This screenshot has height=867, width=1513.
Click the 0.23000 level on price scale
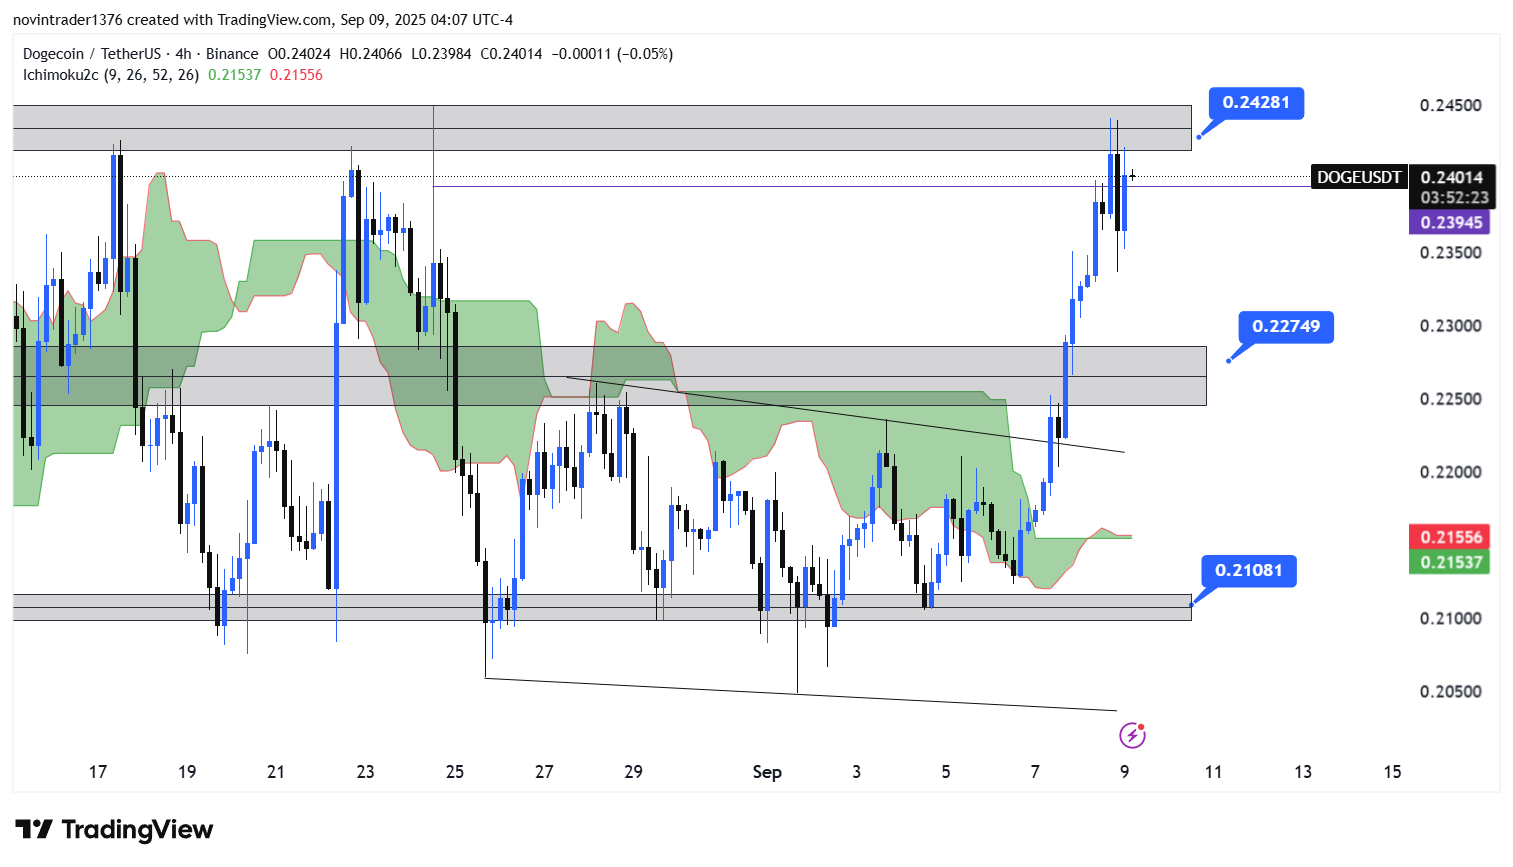pyautogui.click(x=1450, y=326)
